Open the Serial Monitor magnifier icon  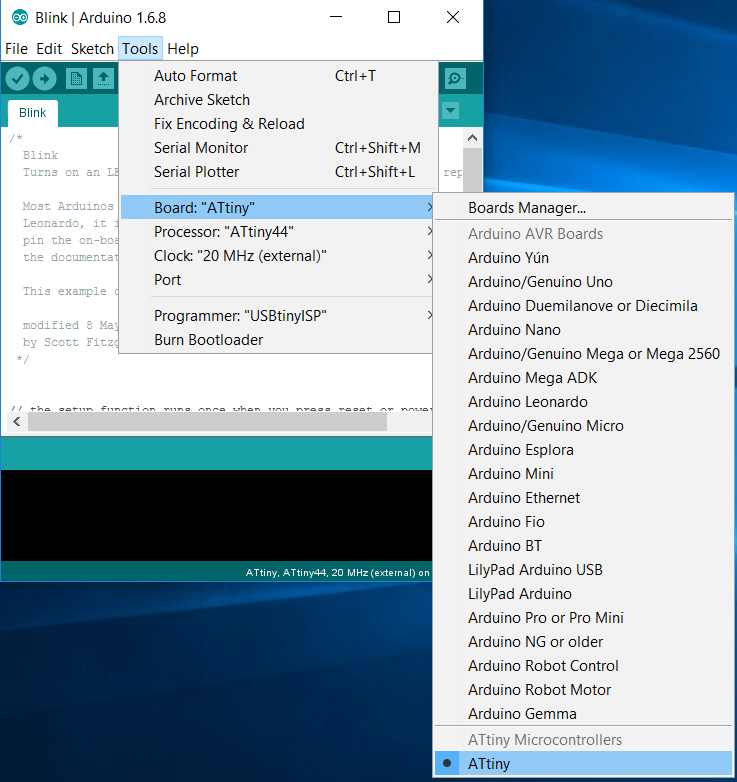pos(455,79)
